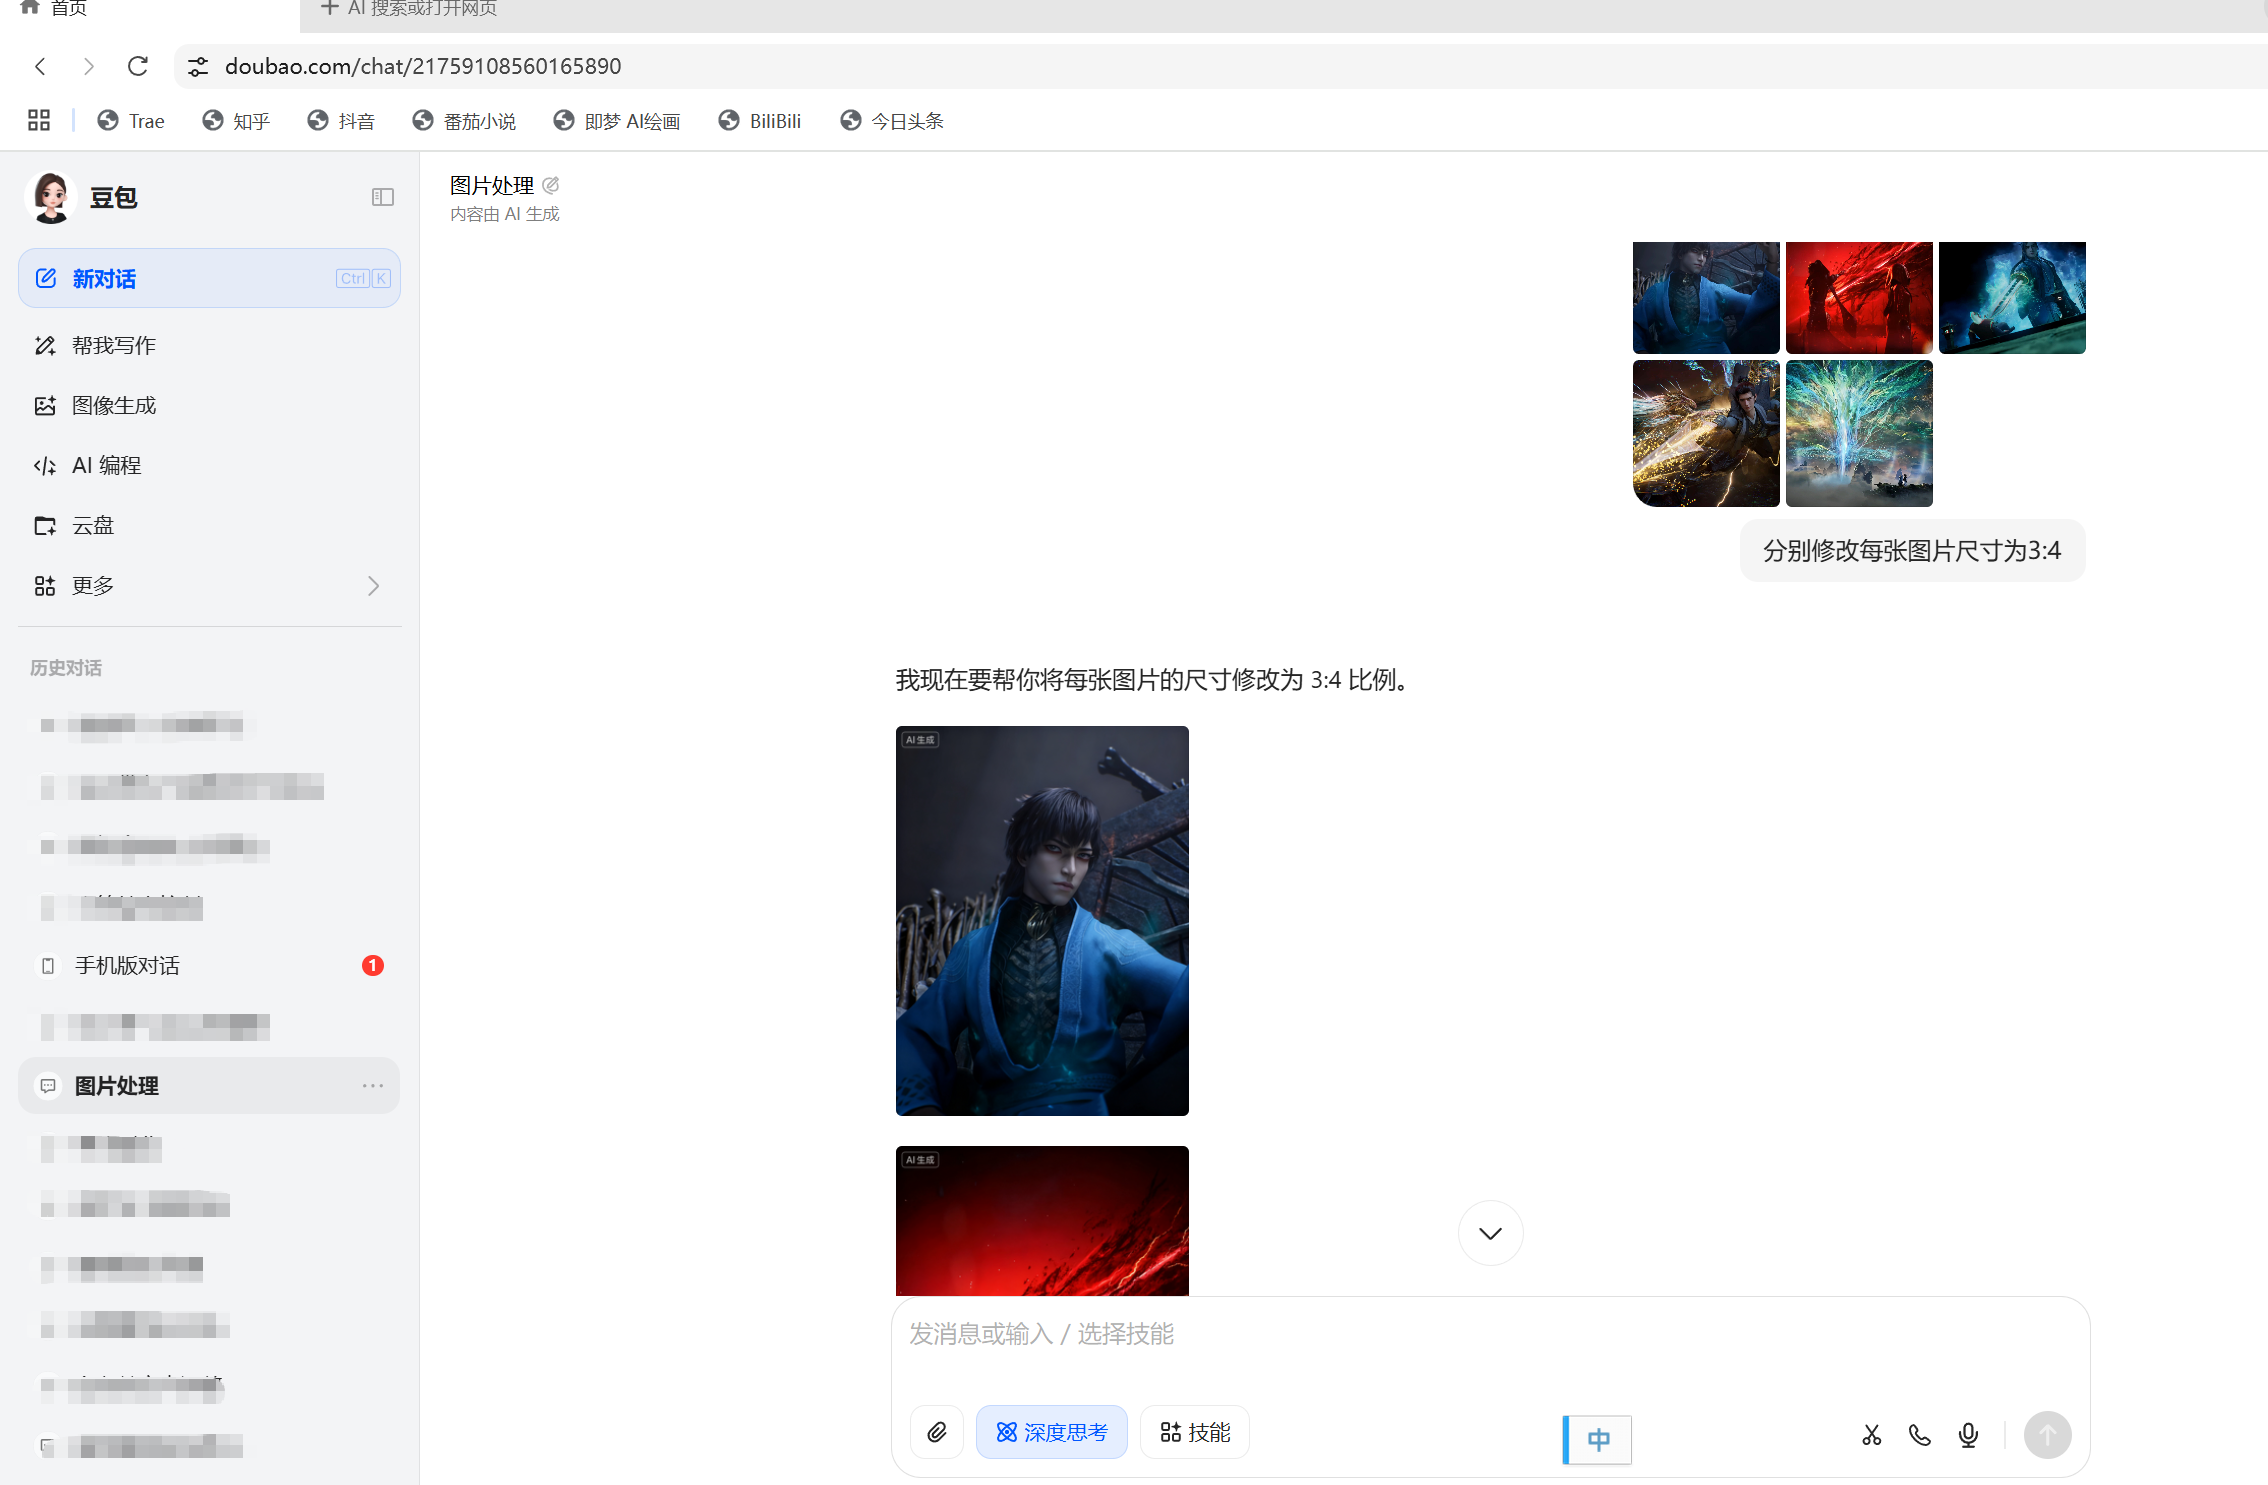Screen dimensions: 2268x1485
Task: Expand the 更多 menu chevron
Action: click(x=373, y=585)
